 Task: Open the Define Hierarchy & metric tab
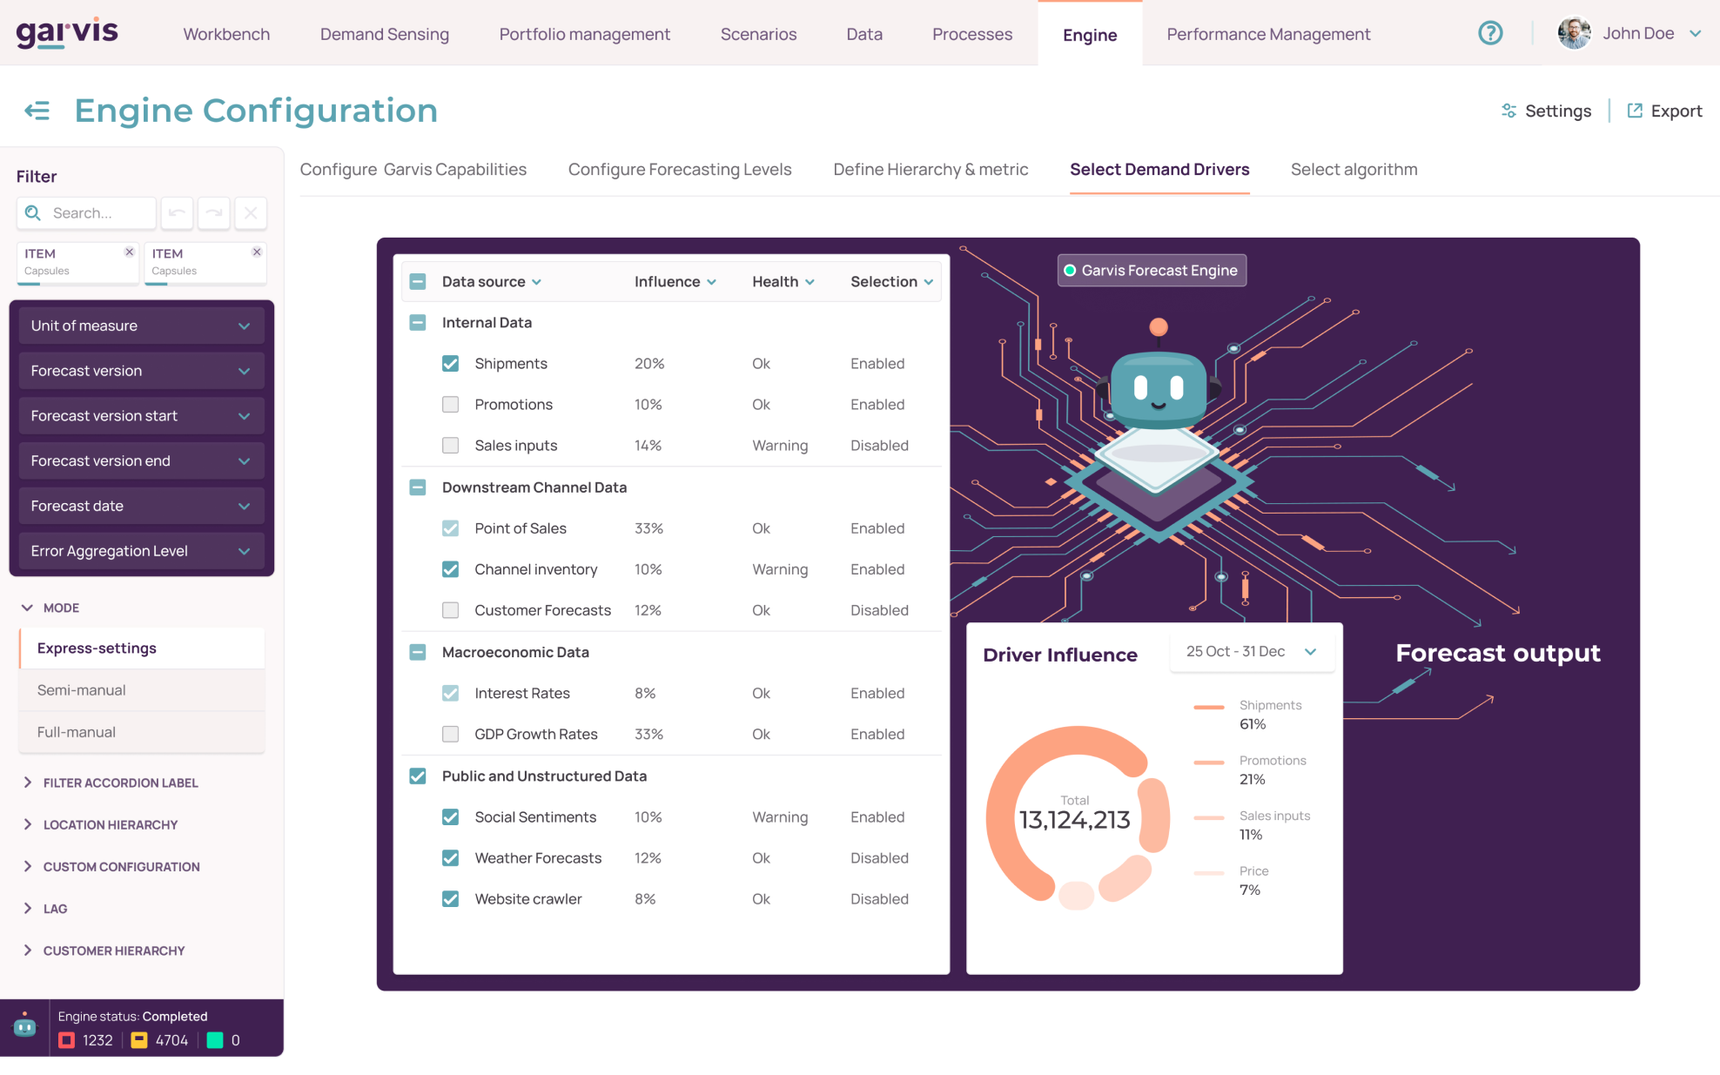pyautogui.click(x=931, y=170)
